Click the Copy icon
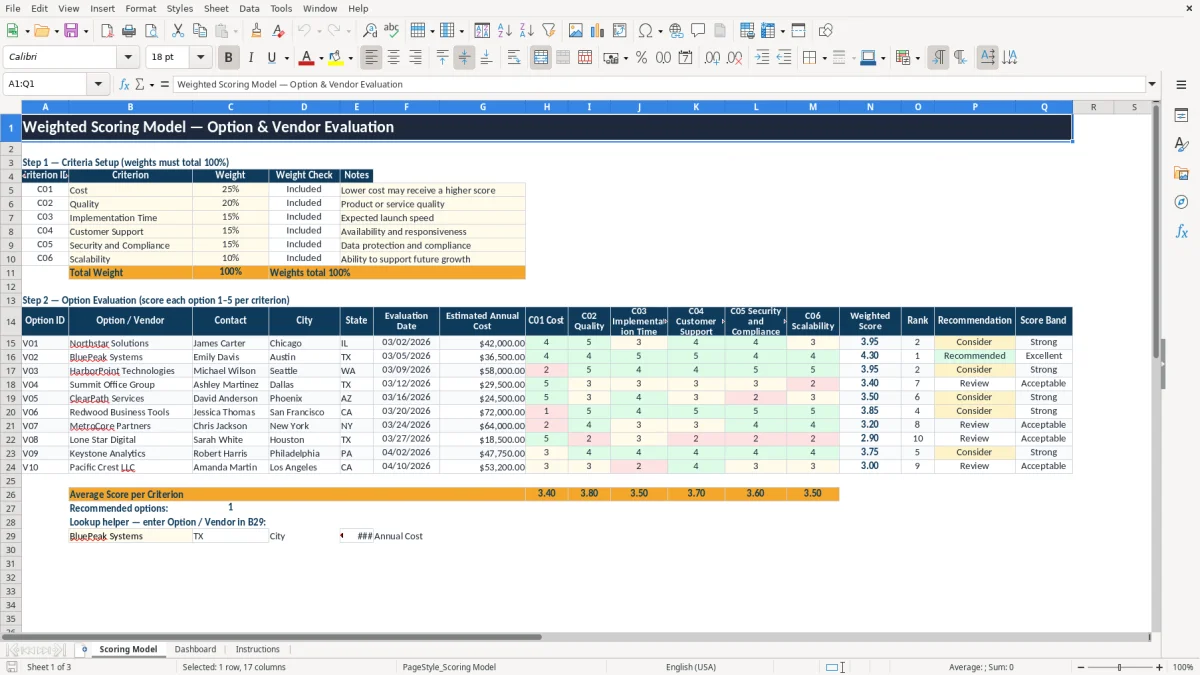The image size is (1200, 675). pos(200,31)
